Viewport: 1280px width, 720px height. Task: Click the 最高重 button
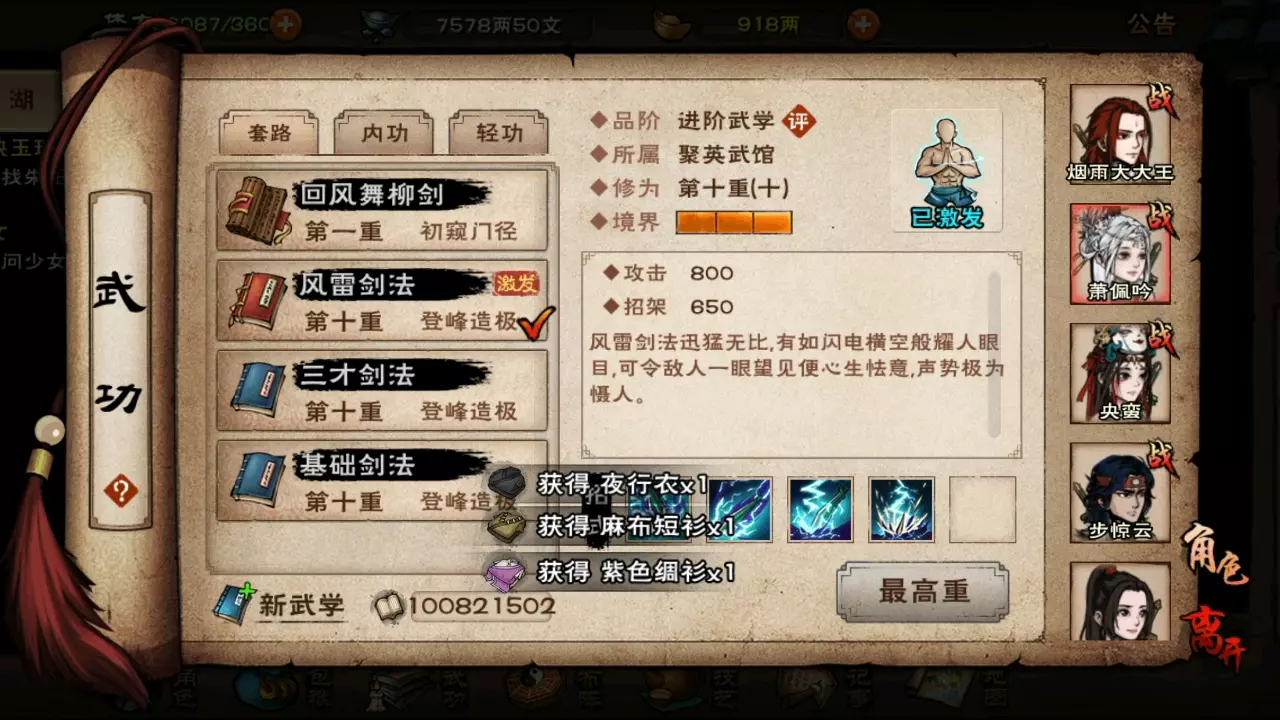pyautogui.click(x=922, y=591)
